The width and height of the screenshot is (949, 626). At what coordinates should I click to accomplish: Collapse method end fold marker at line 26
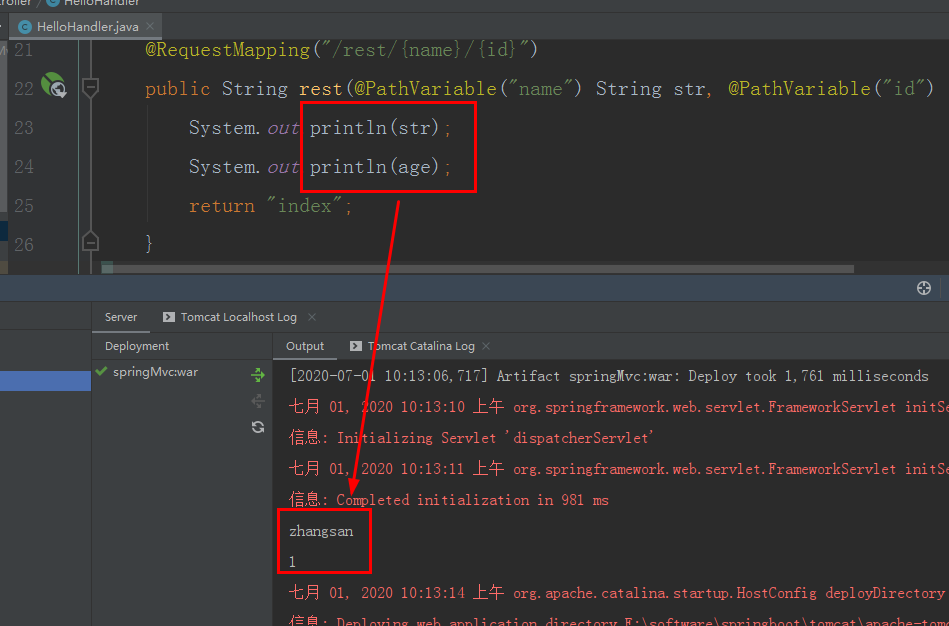point(90,242)
